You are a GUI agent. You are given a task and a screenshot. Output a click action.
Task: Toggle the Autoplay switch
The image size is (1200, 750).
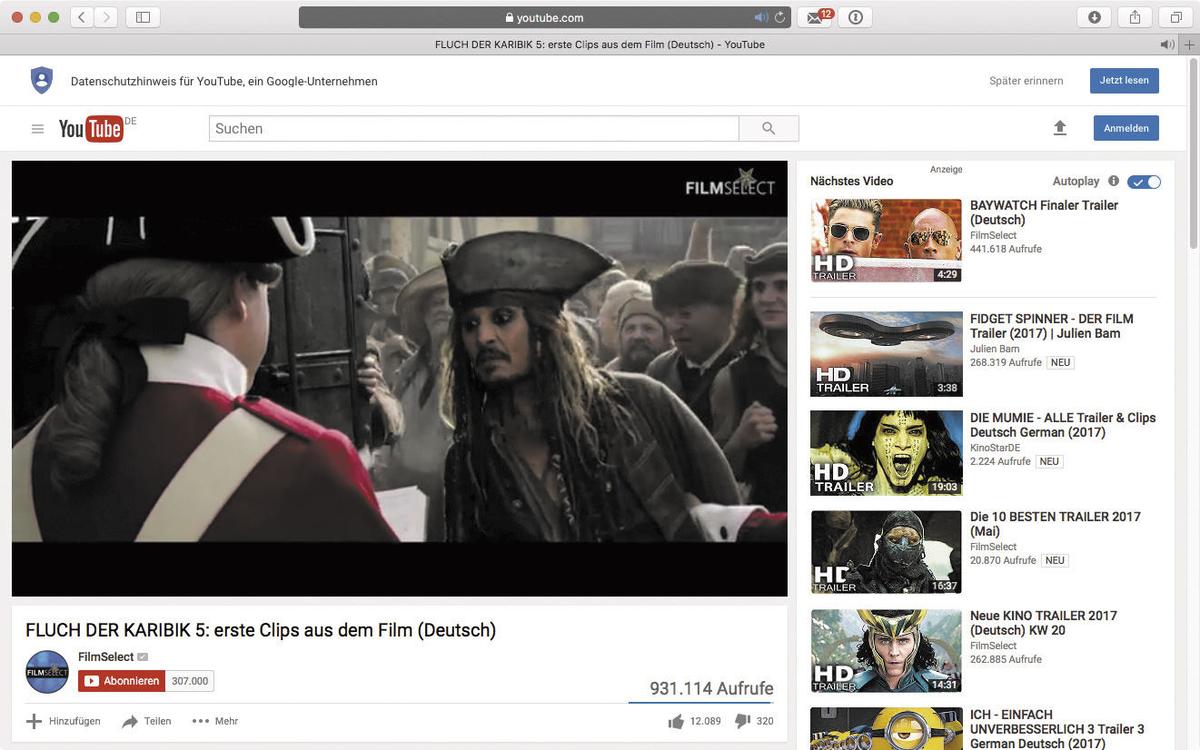tap(1144, 182)
